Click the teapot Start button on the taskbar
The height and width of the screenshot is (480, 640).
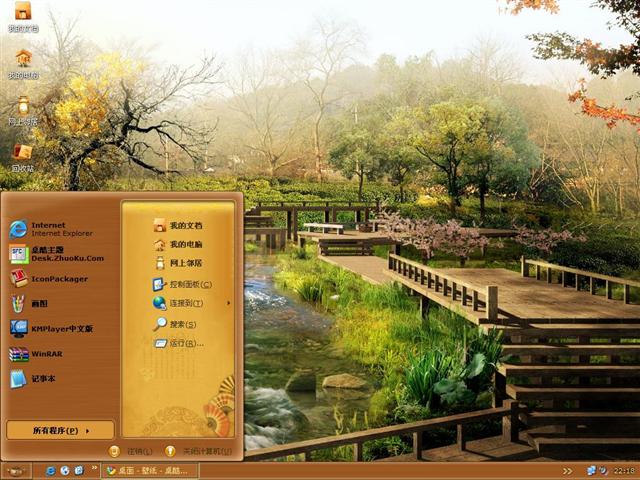tap(16, 471)
